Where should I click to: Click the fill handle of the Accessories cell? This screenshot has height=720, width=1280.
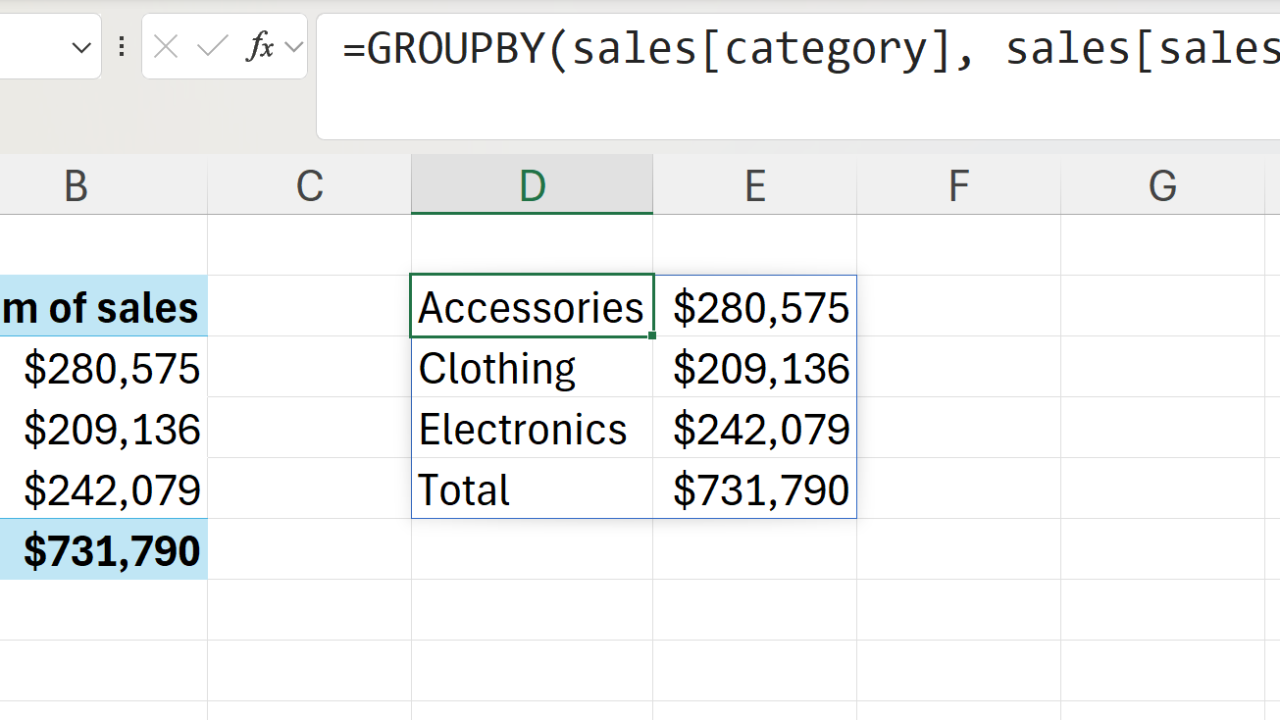[652, 336]
